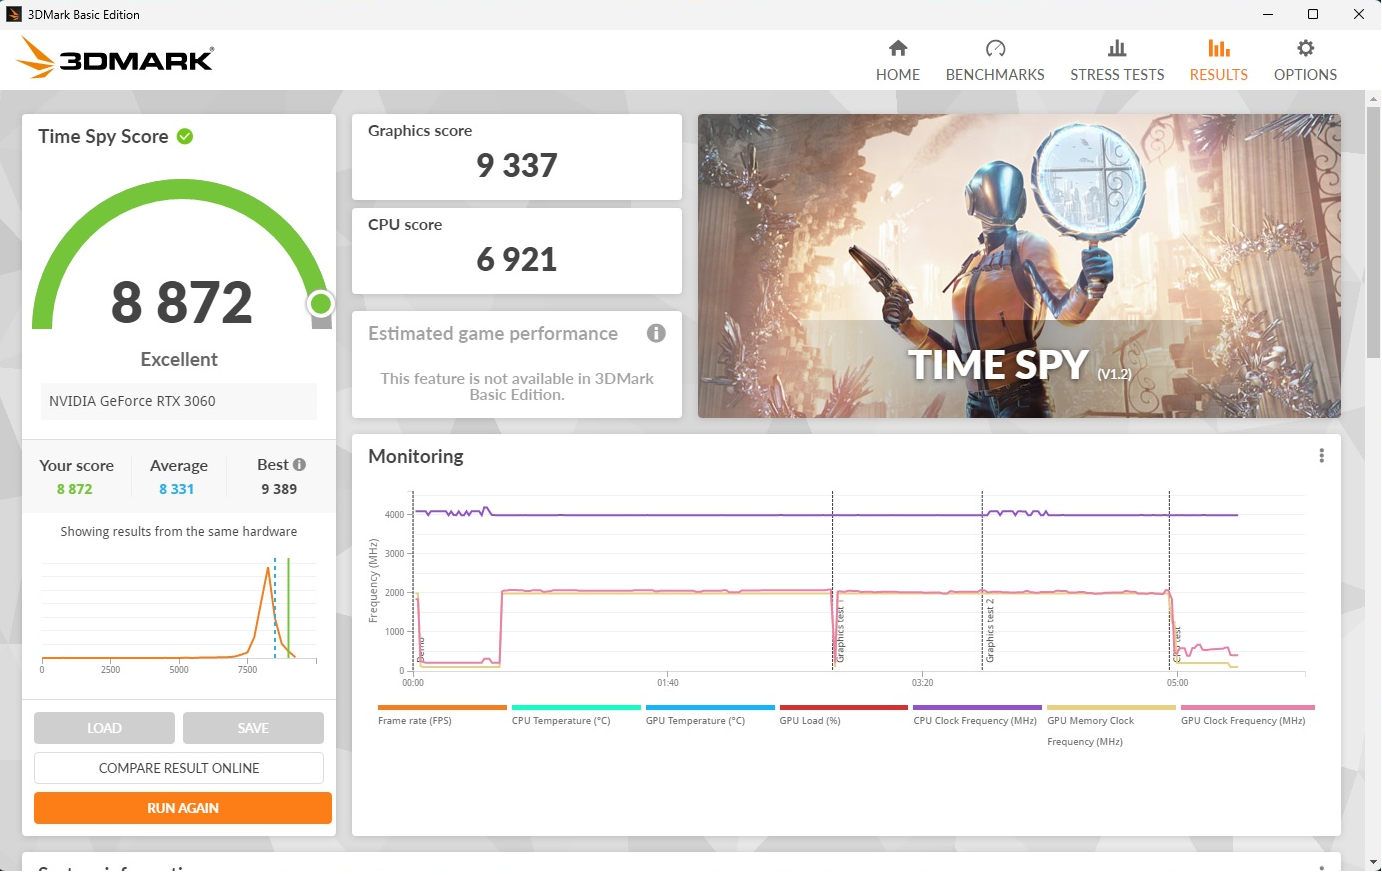Click the Home icon in navigation
Viewport: 1382px width, 875px height.
(898, 48)
